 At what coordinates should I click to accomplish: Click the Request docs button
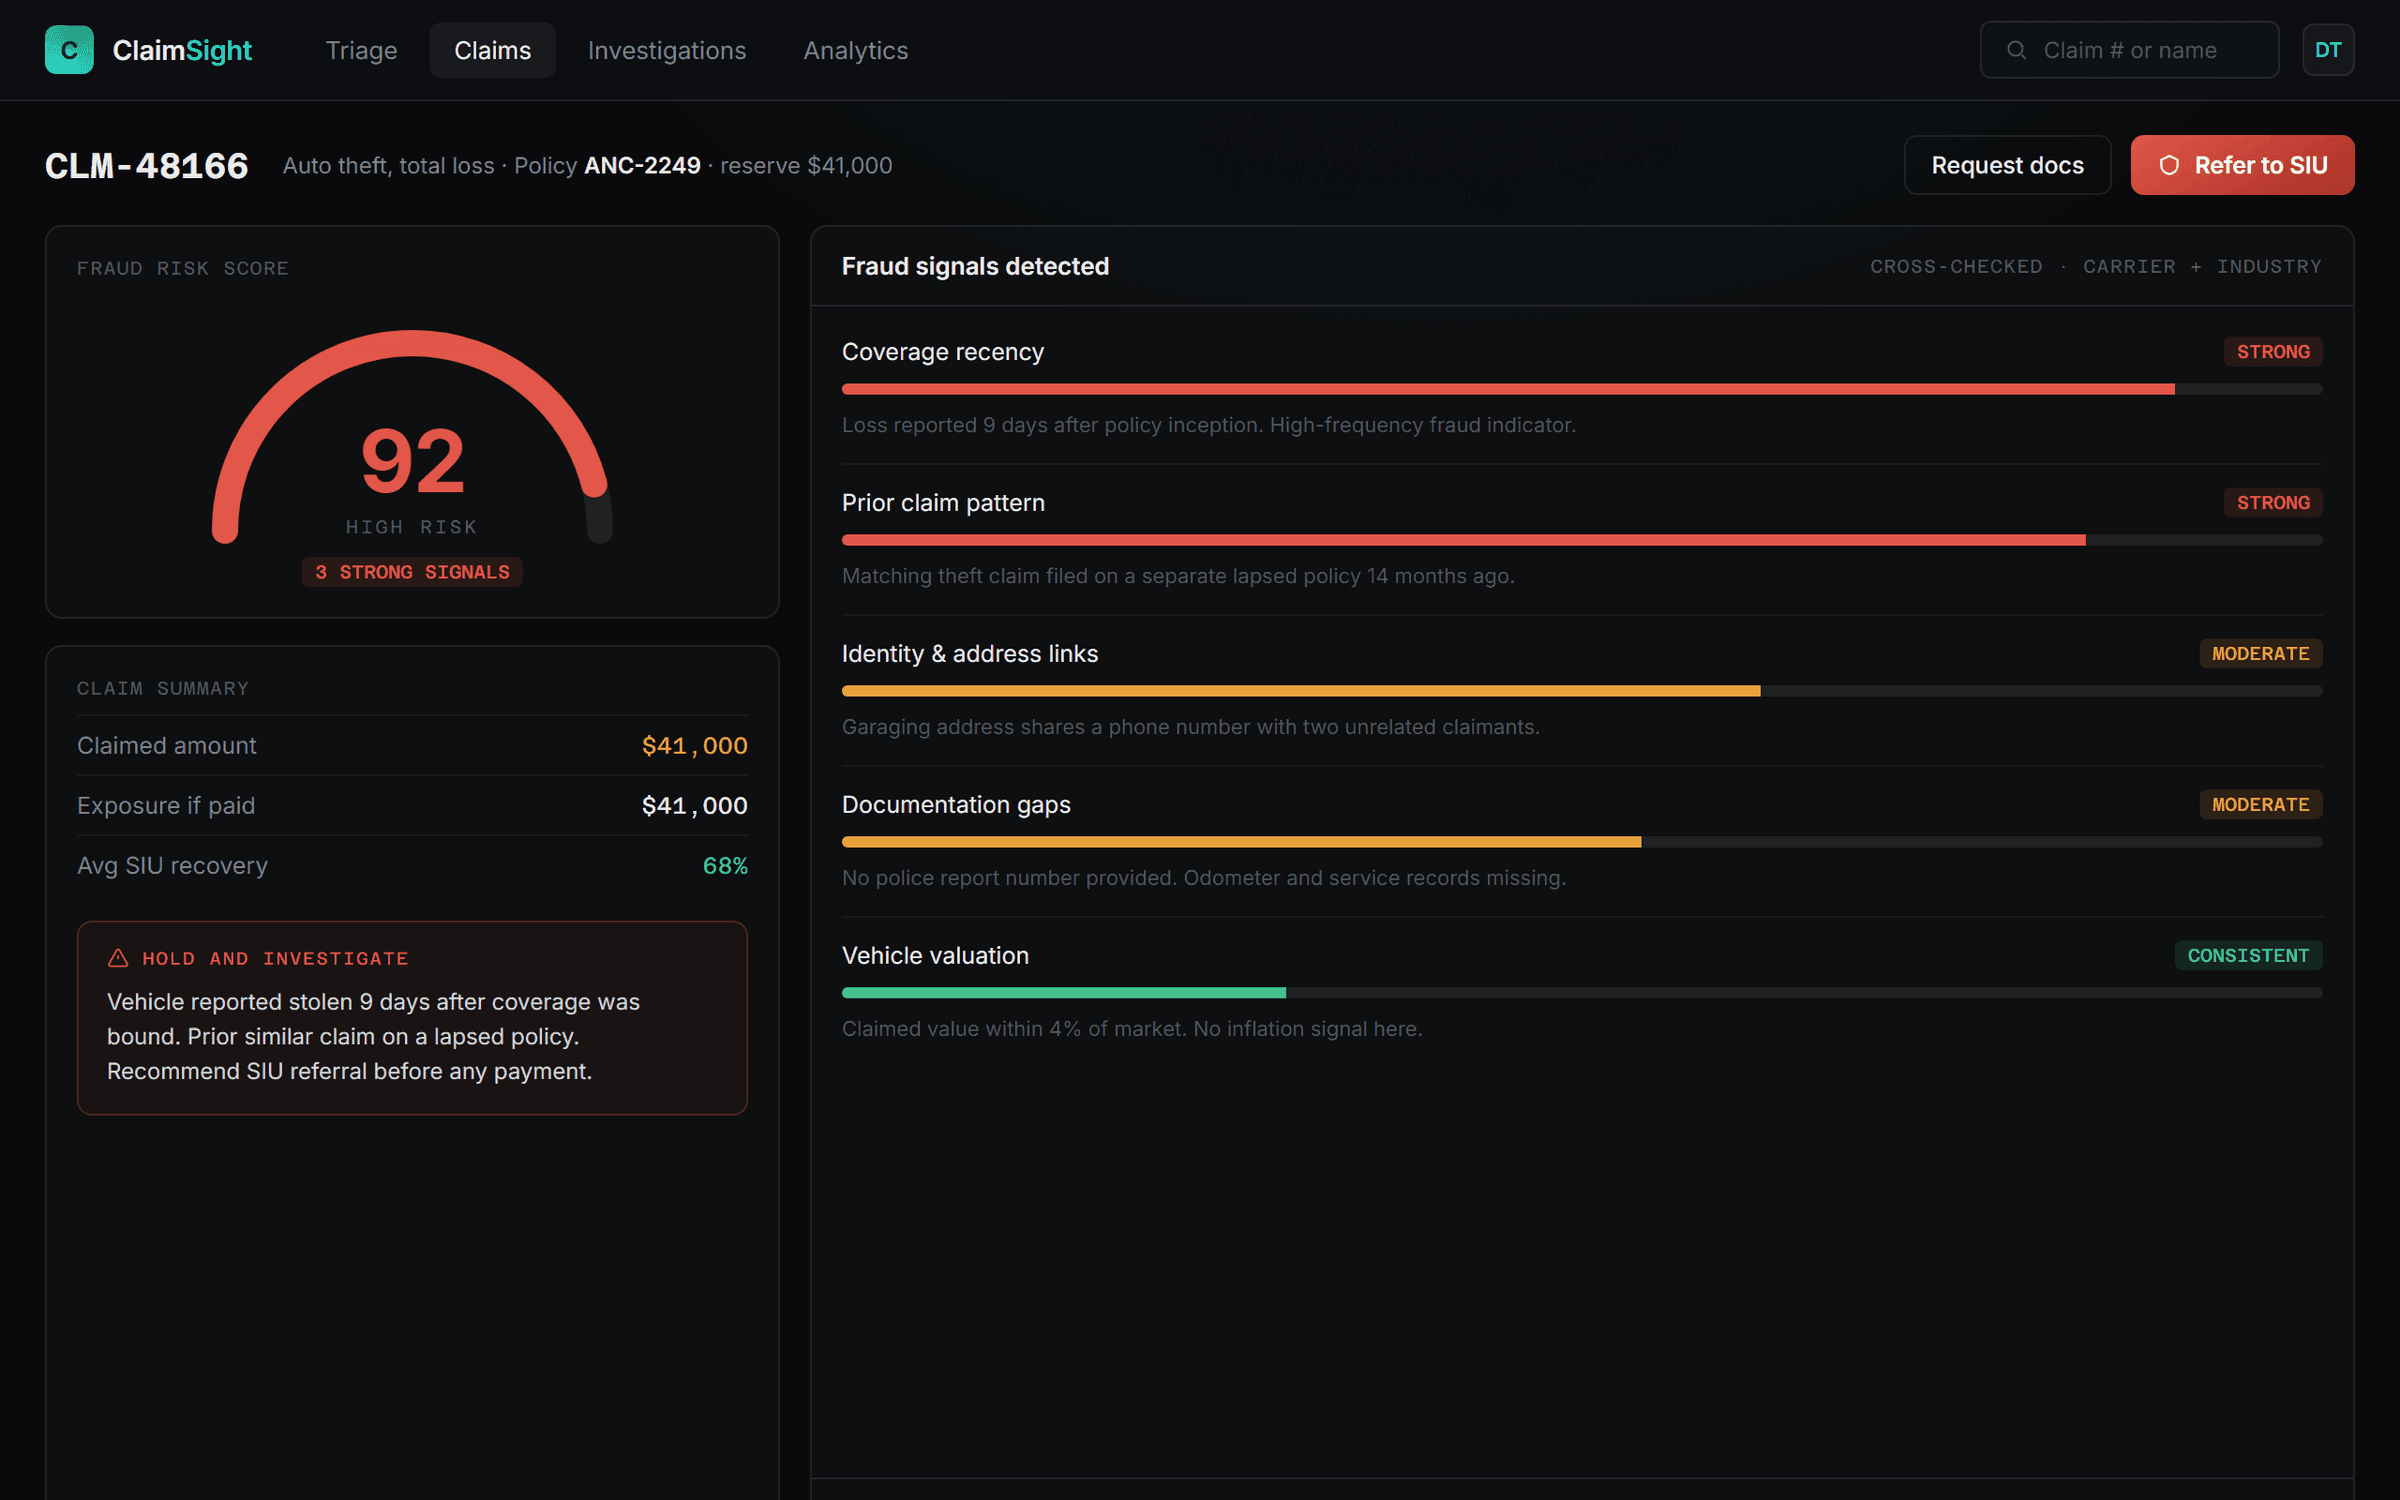(2007, 165)
